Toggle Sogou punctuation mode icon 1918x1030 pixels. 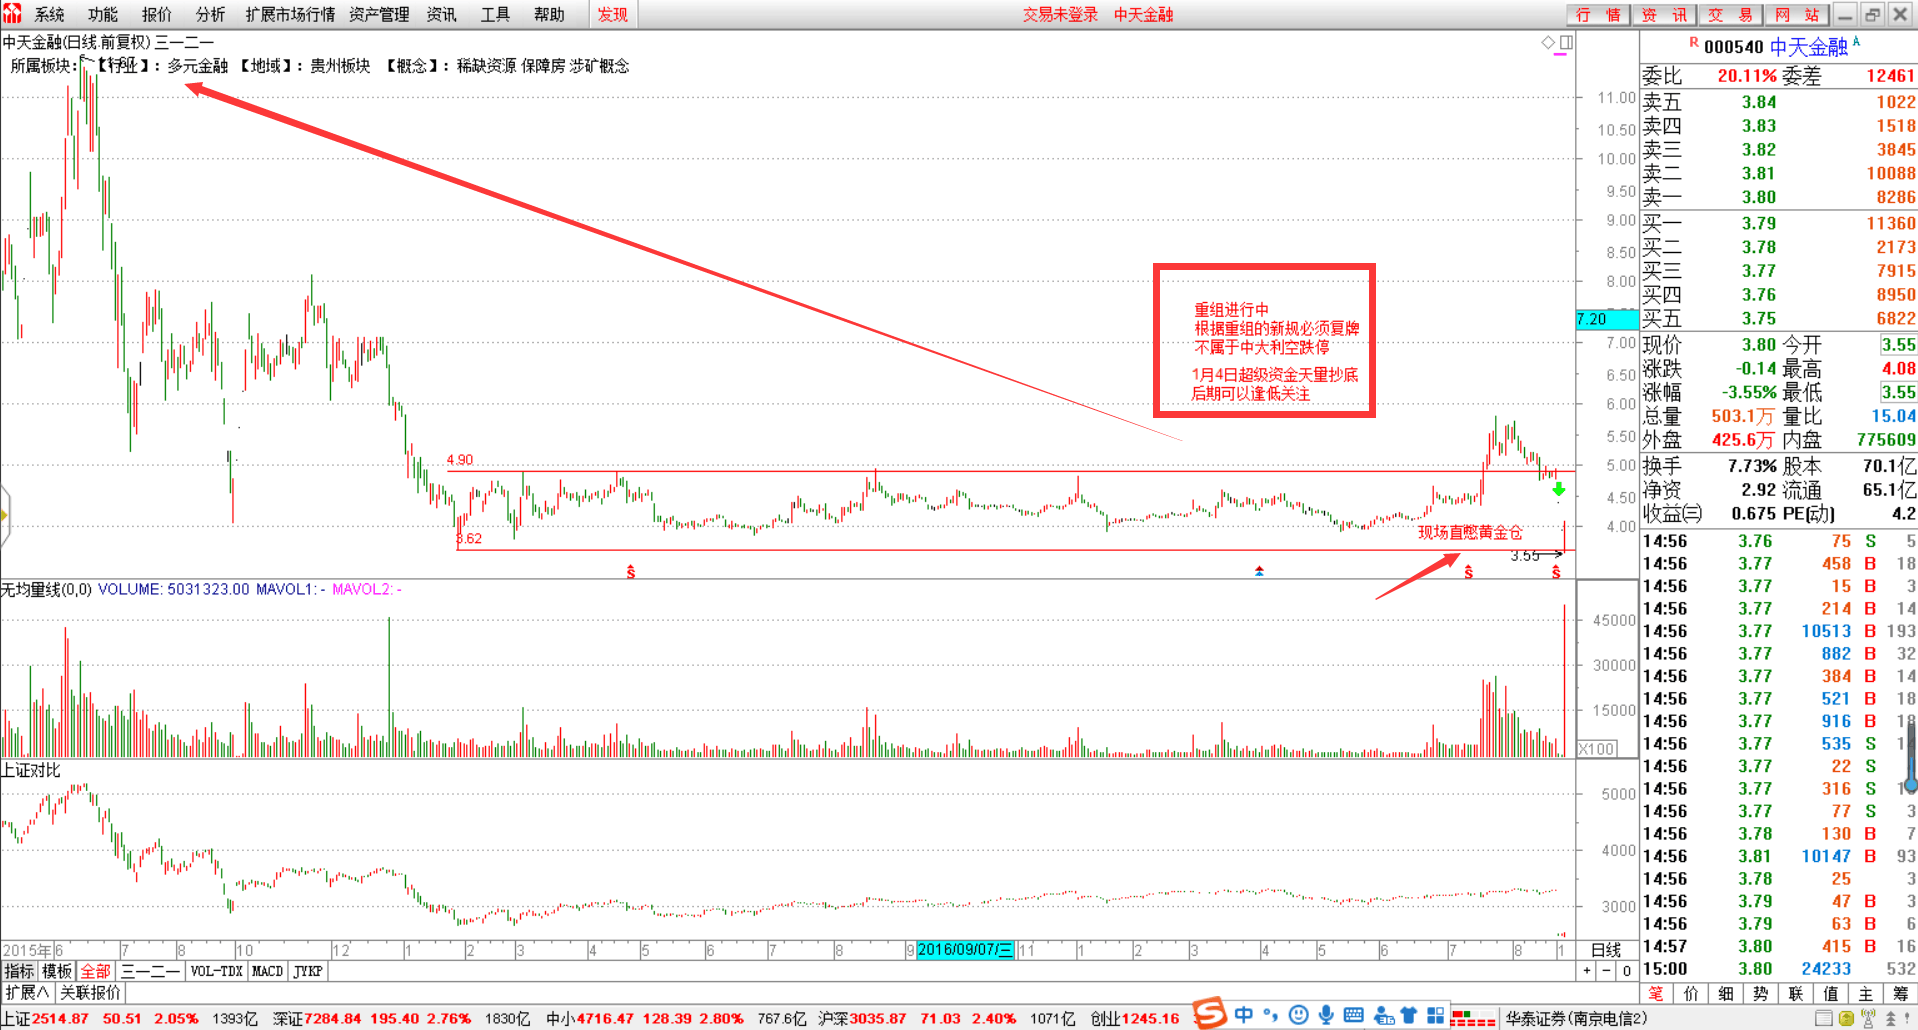pos(1271,1015)
